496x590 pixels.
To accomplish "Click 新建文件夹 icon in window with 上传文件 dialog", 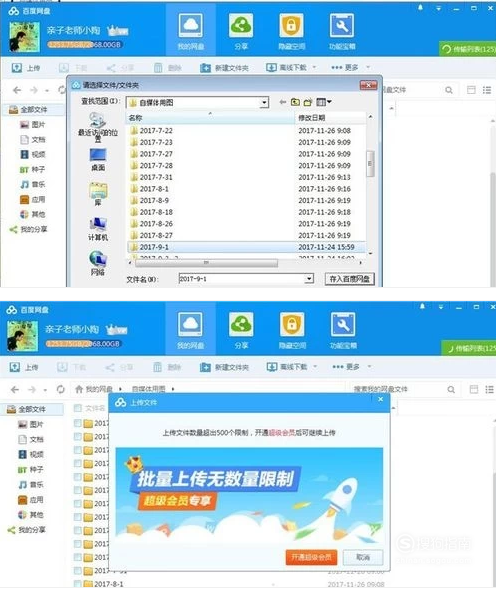I will [205, 367].
